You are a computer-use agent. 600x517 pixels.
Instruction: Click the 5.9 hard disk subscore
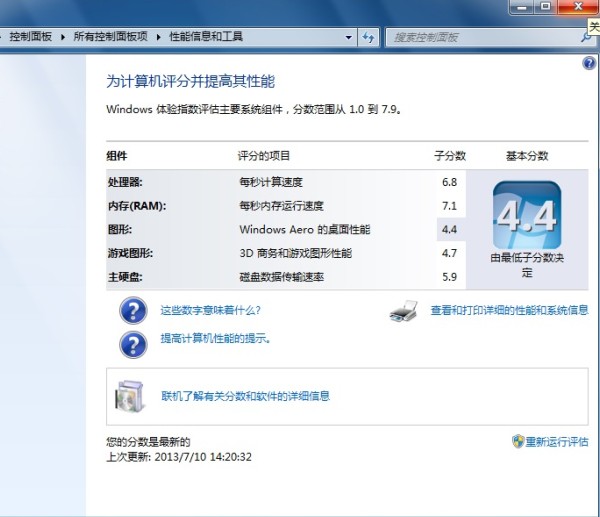[449, 277]
